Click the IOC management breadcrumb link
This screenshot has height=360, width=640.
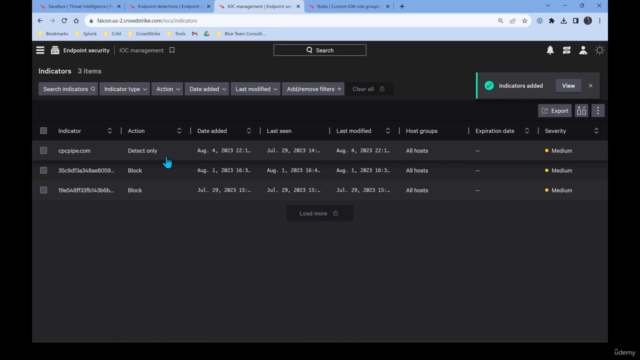click(141, 50)
